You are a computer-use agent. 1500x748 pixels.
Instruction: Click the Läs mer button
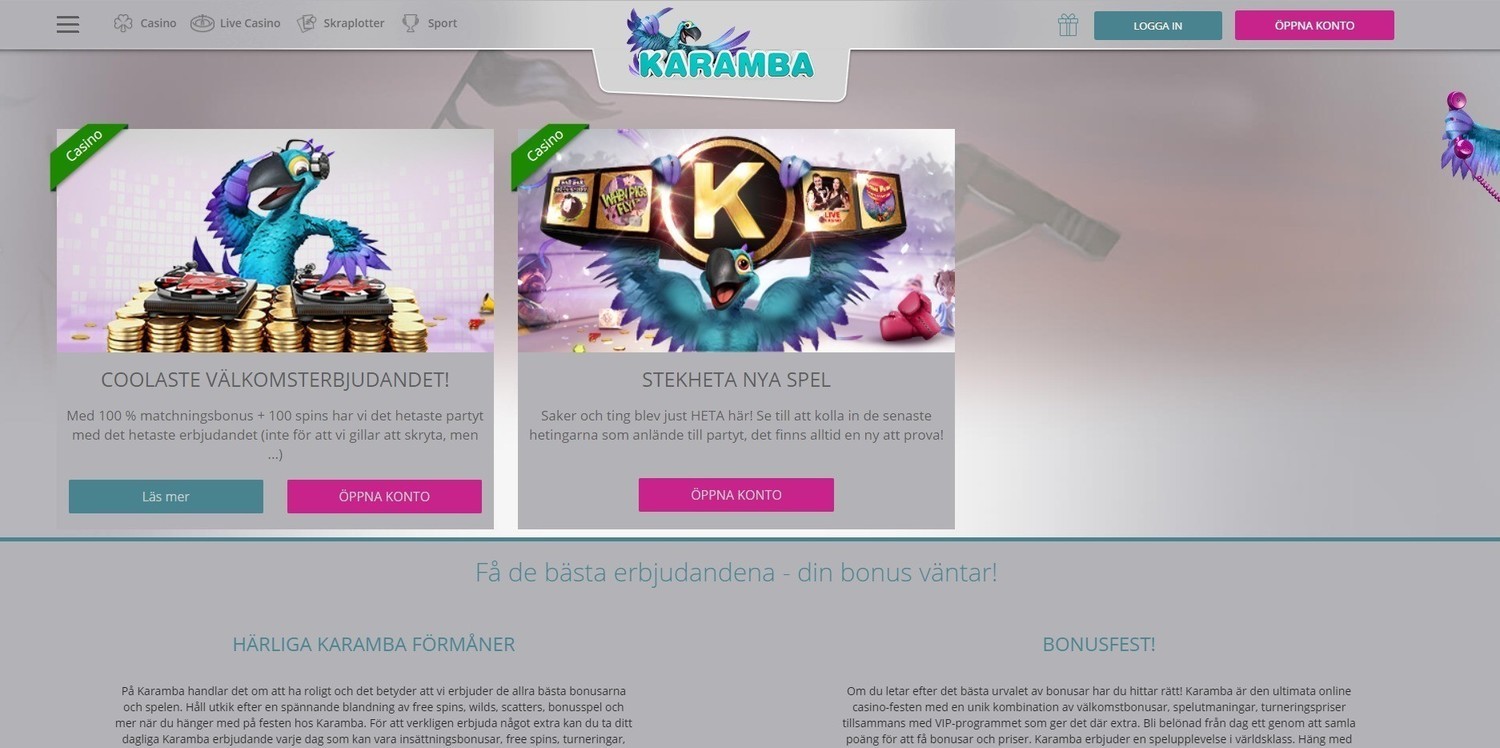click(166, 496)
